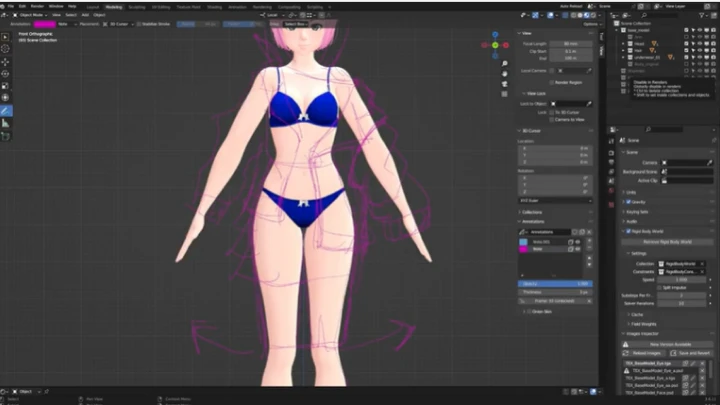Switch to the Shading workspace tab

pos(214,7)
